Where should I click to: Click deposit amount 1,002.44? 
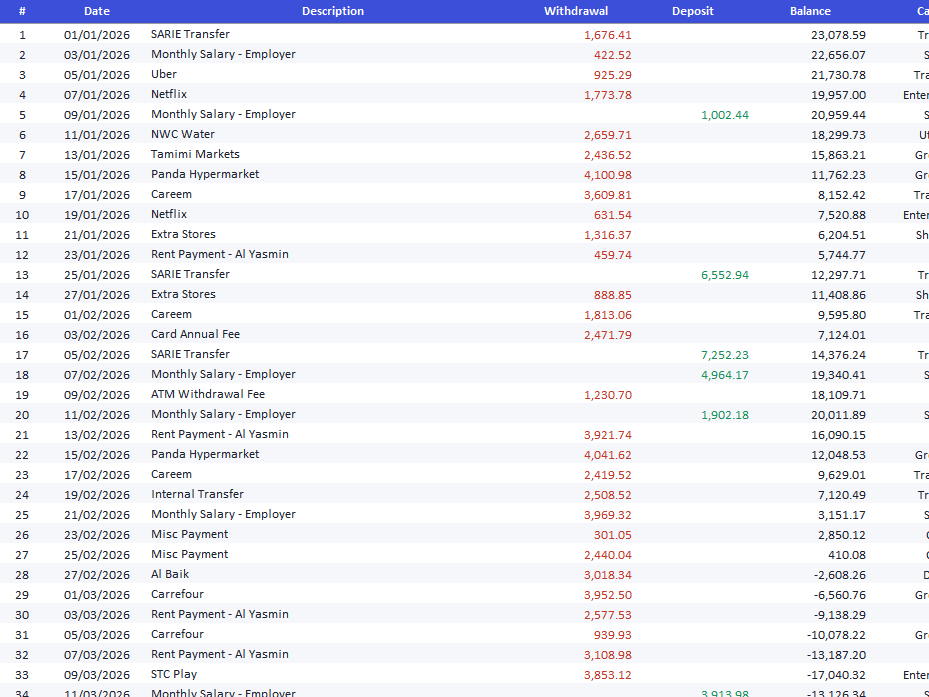[x=725, y=115]
